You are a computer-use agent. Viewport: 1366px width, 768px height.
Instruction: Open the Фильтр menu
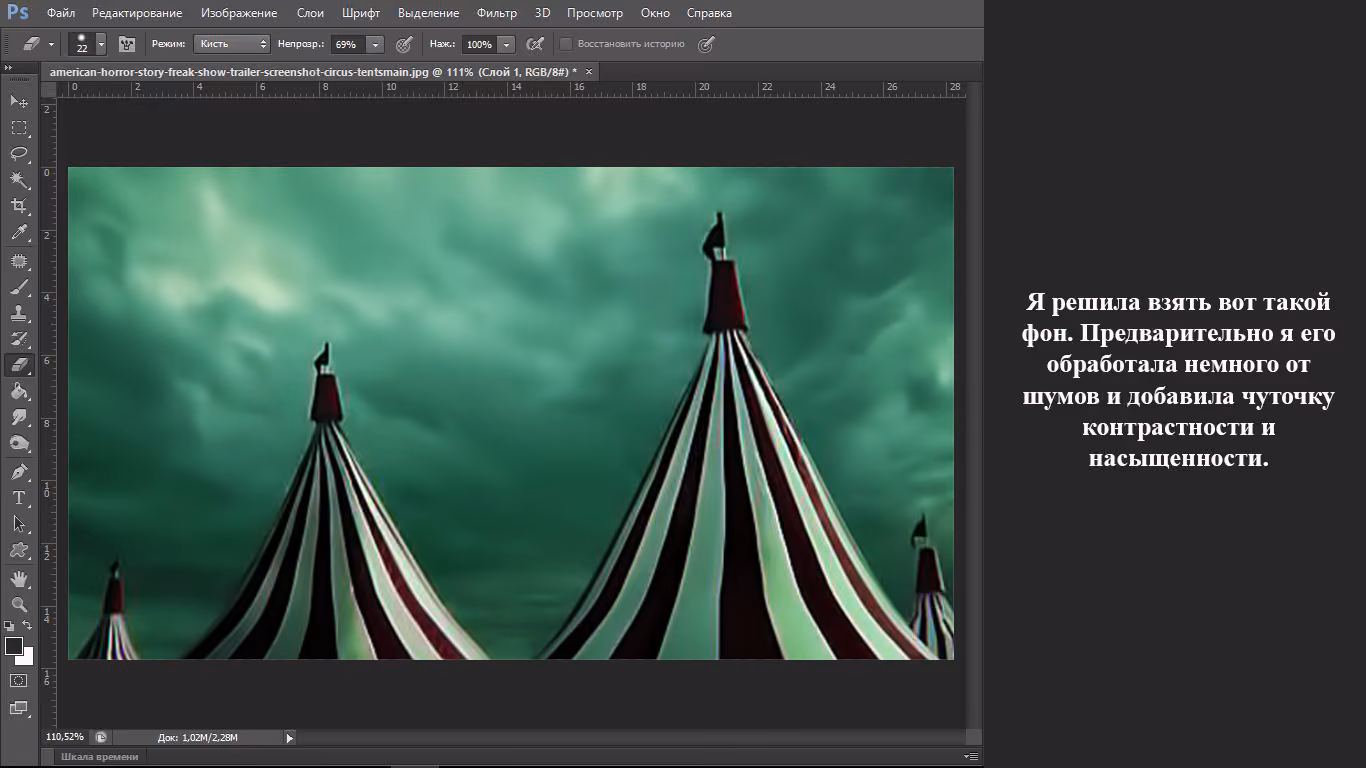(x=497, y=13)
